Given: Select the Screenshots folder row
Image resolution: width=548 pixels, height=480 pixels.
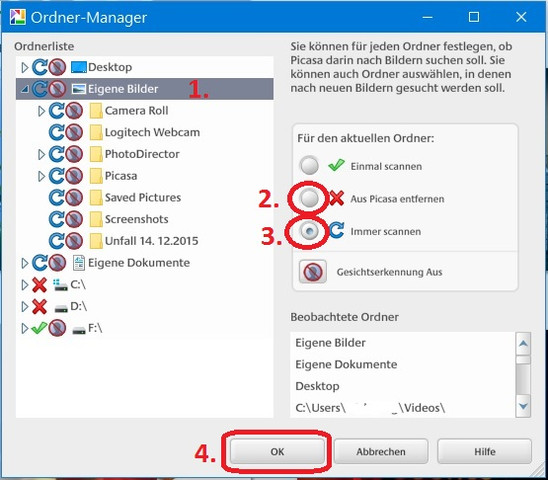Looking at the screenshot, I should [144, 219].
